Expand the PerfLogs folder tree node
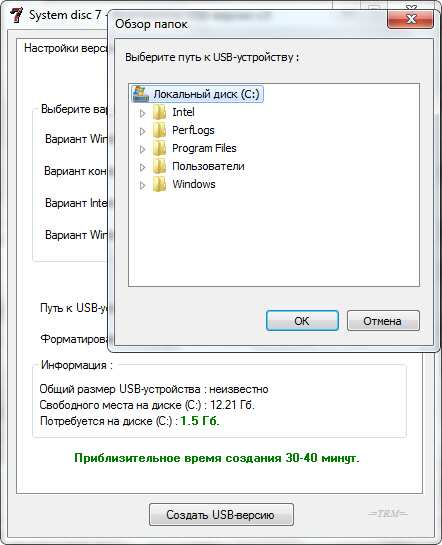The image size is (442, 545). [x=142, y=131]
